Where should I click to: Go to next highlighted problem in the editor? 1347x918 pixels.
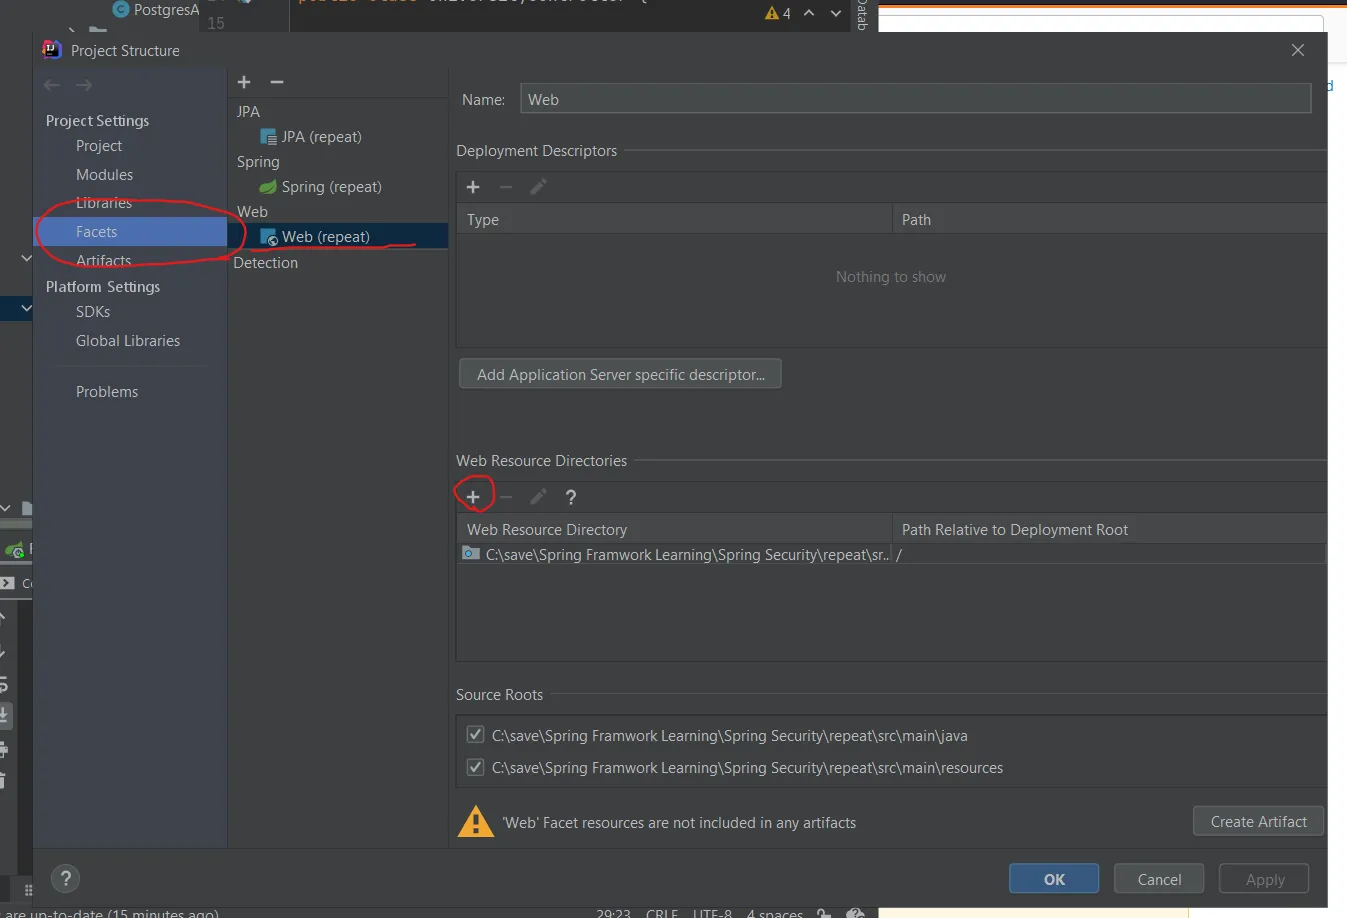point(836,13)
